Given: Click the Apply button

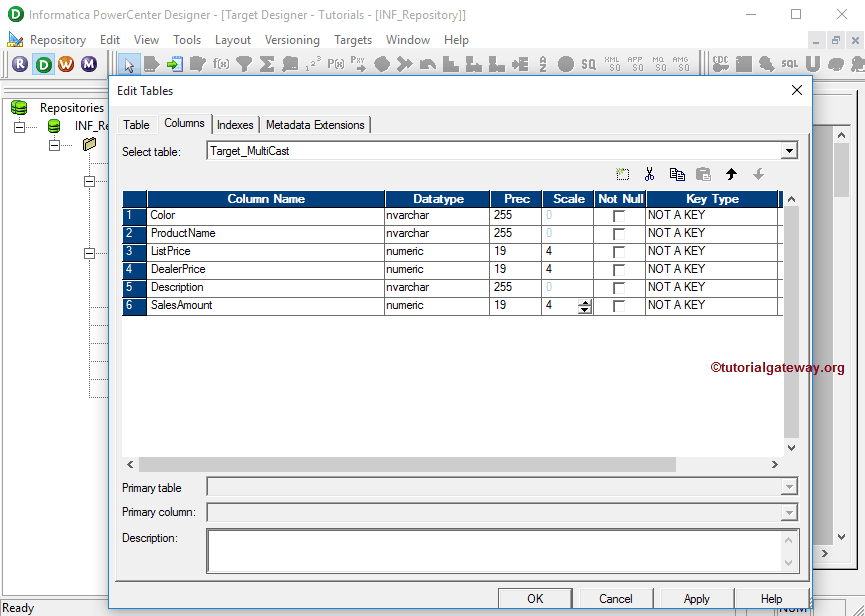Looking at the screenshot, I should click(695, 598).
